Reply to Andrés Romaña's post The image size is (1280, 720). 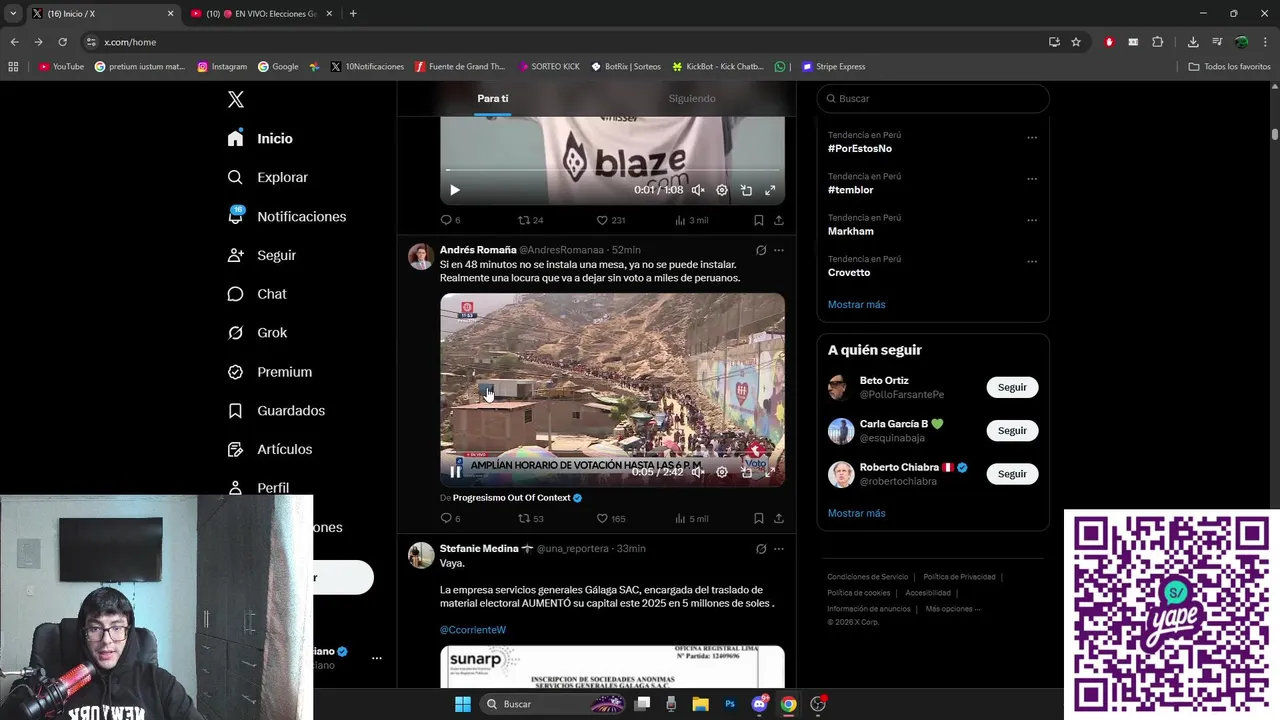pos(450,518)
